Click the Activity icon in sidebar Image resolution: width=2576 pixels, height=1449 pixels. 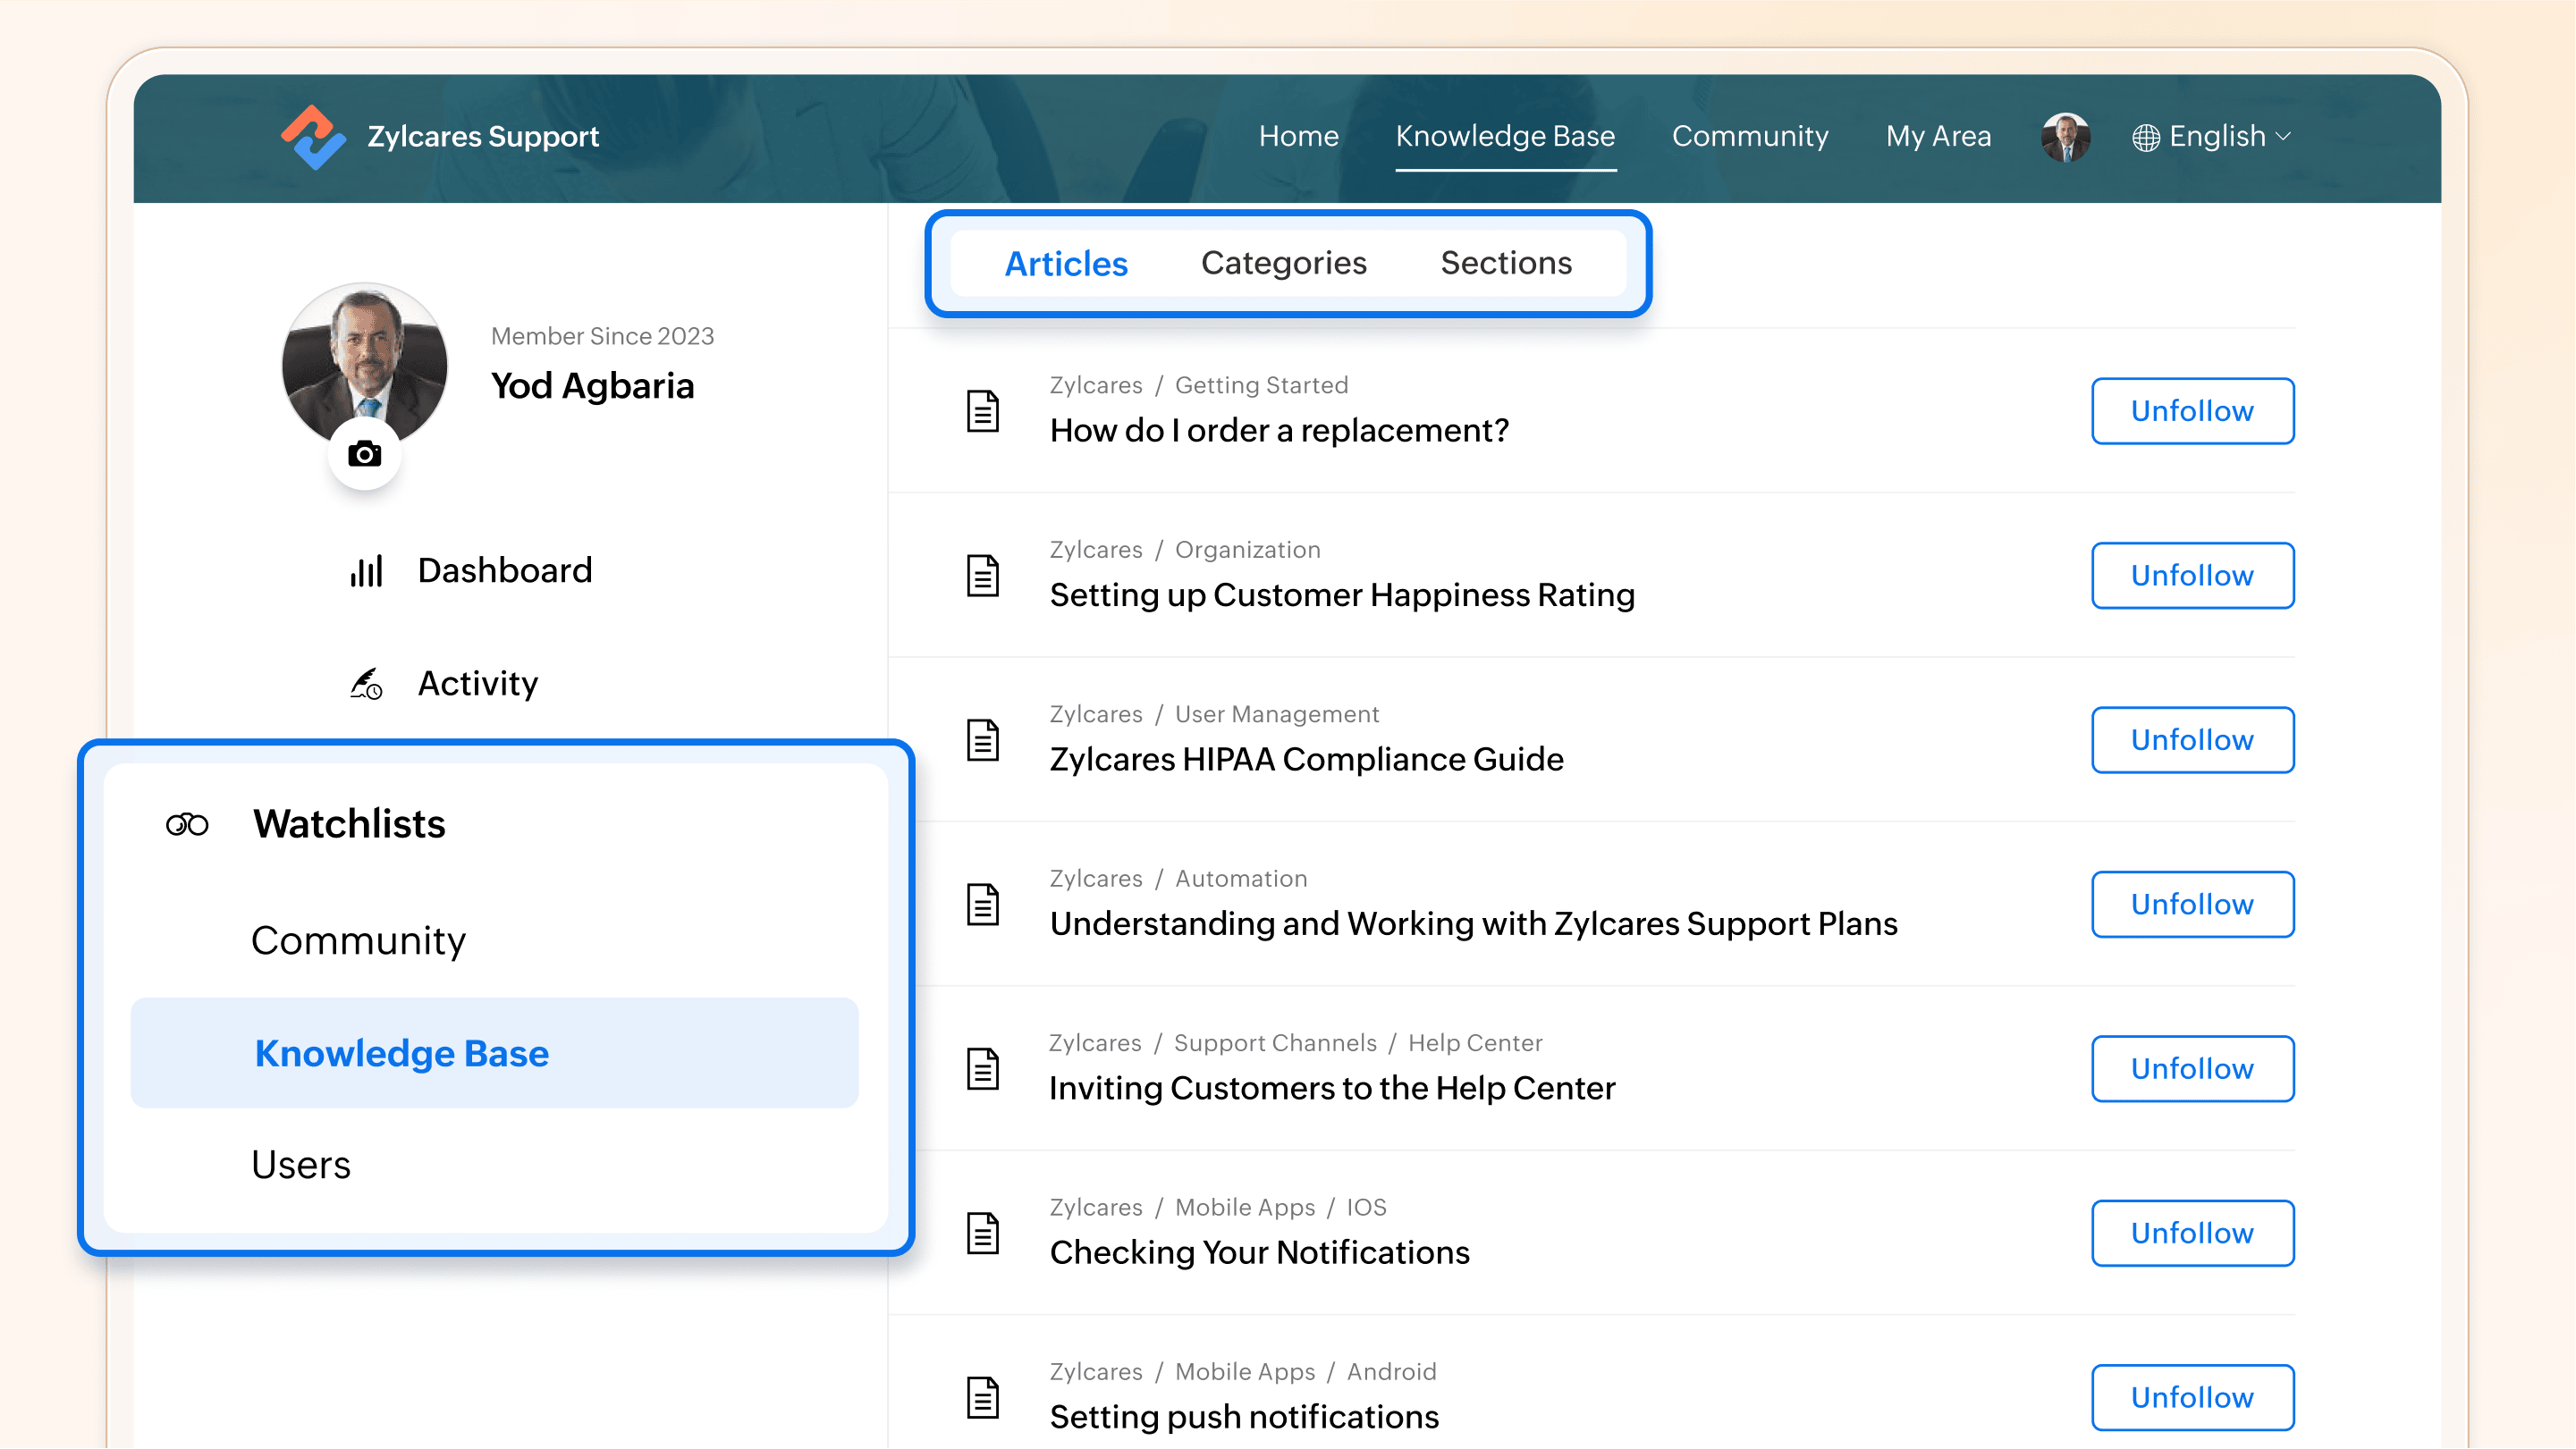click(x=366, y=684)
